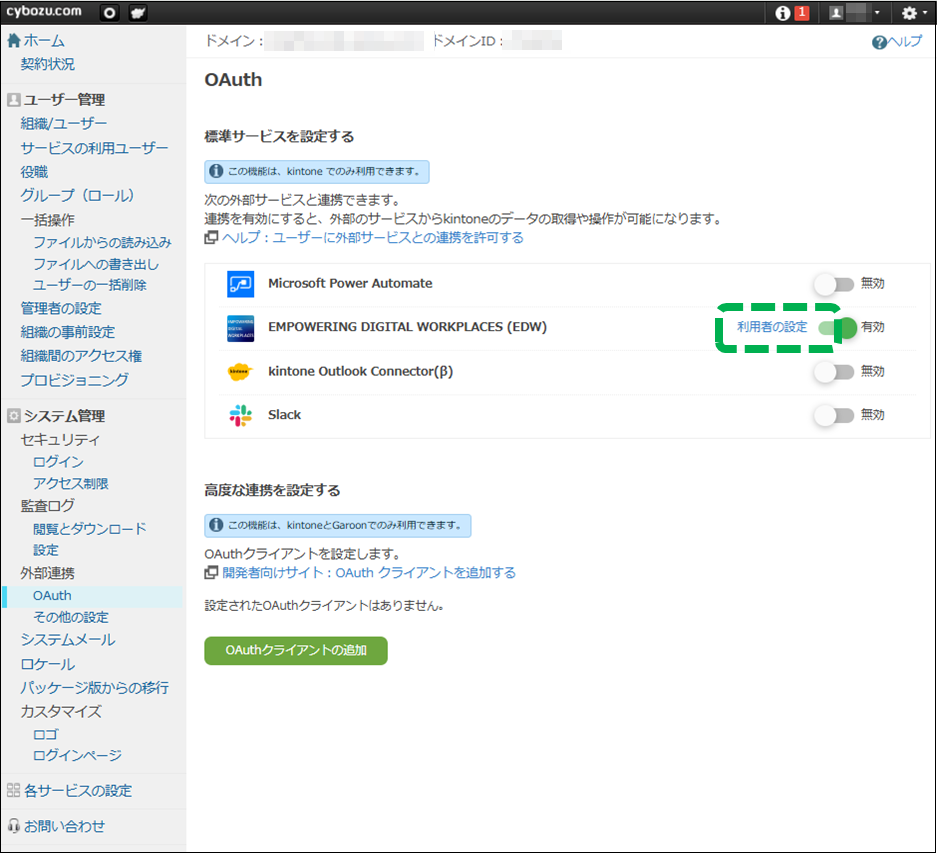This screenshot has width=937, height=853.
Task: Click the circular app icon beside cybozu.com
Action: point(109,13)
